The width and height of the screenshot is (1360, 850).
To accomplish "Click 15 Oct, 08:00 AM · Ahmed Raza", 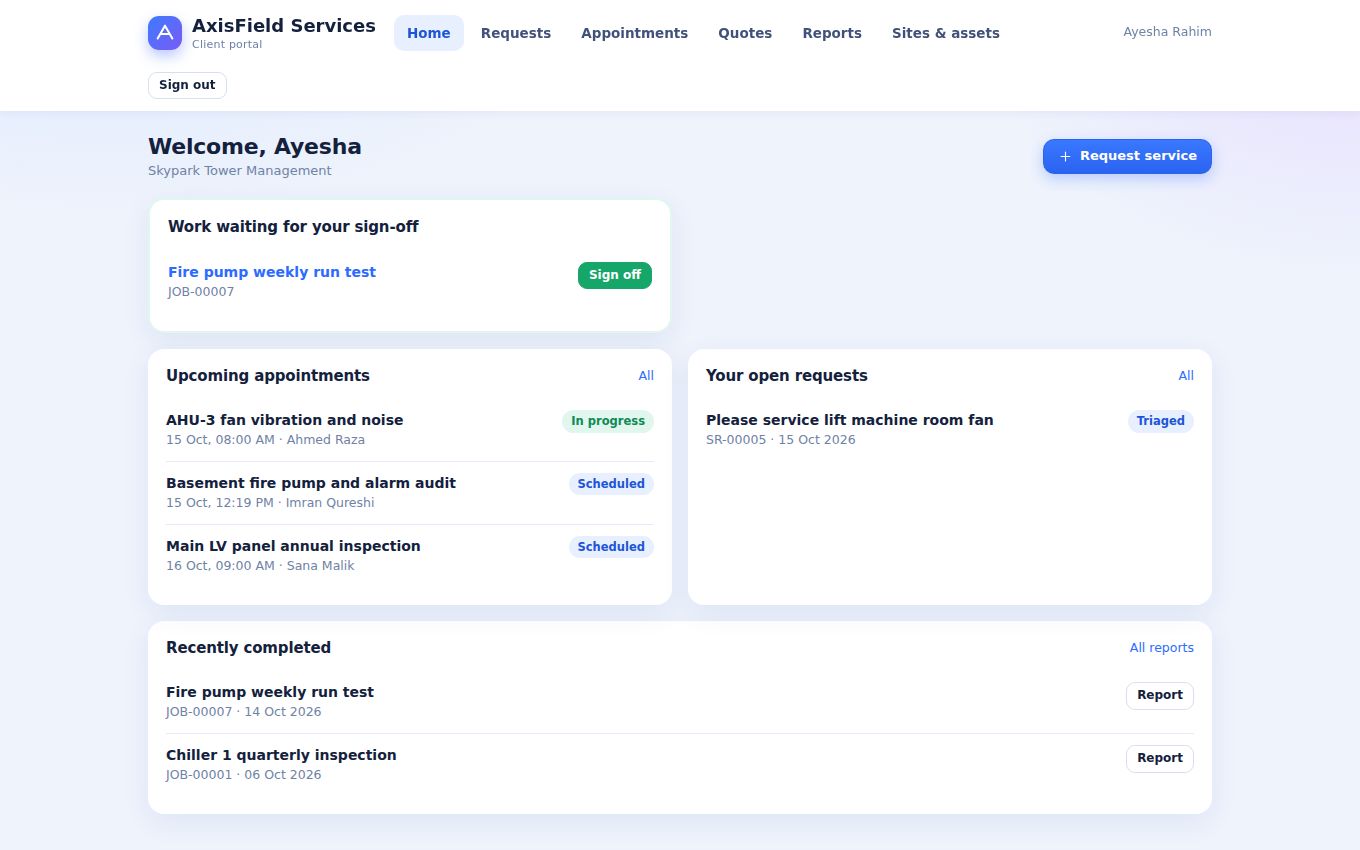I will [265, 440].
